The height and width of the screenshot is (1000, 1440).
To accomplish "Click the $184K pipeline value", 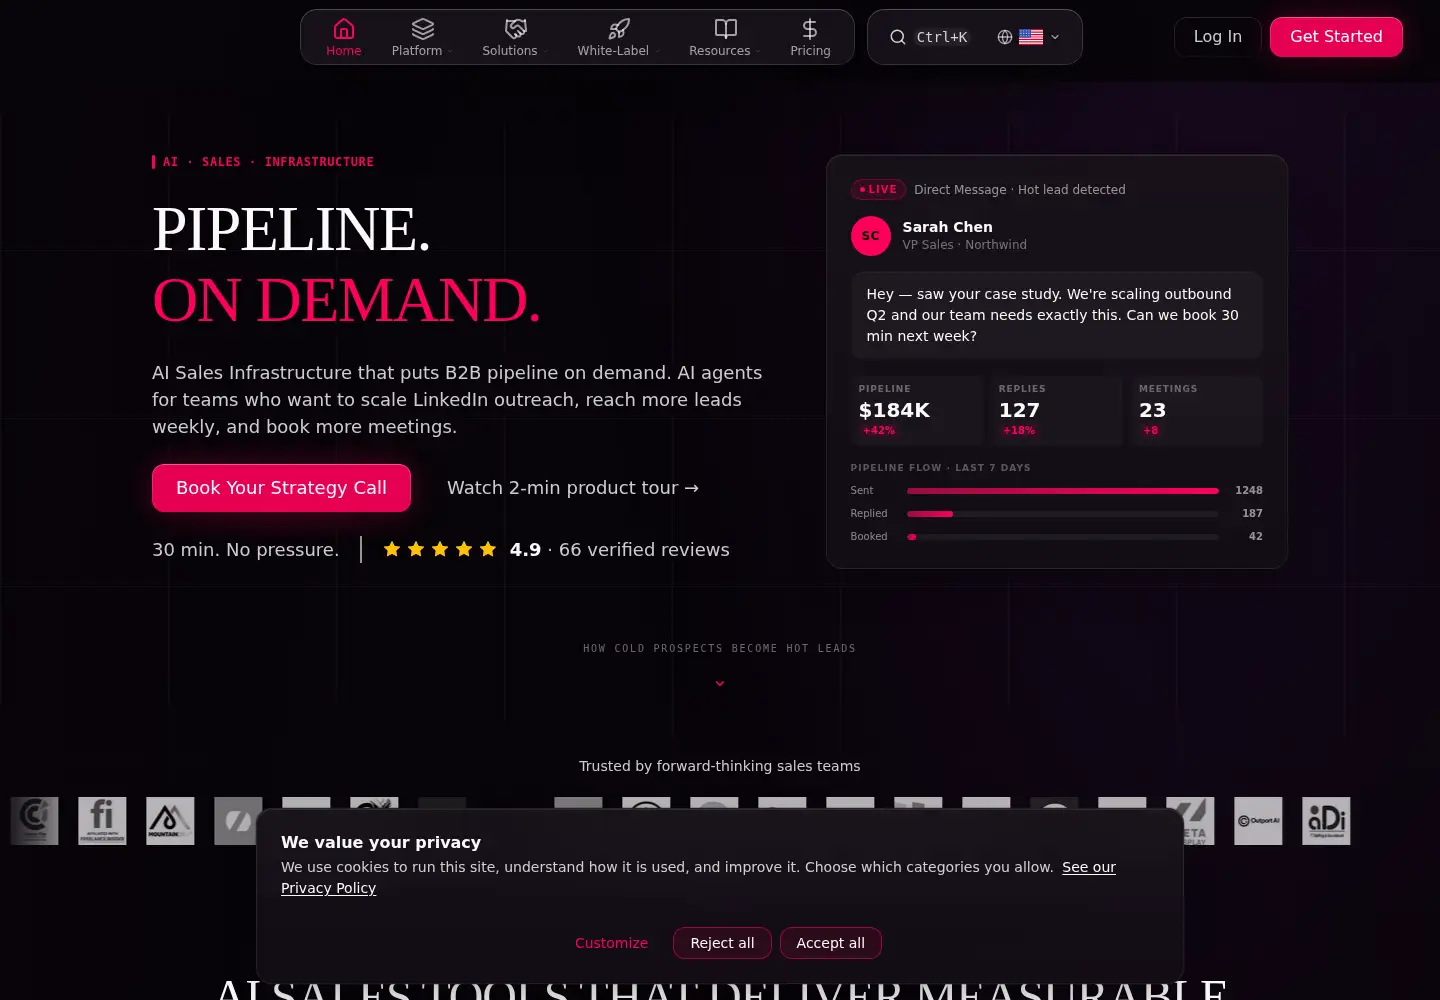I will [894, 410].
